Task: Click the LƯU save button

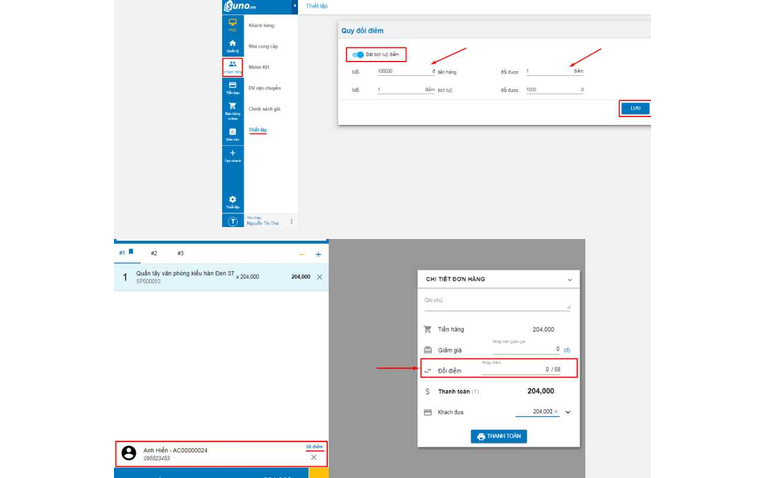Action: click(635, 108)
